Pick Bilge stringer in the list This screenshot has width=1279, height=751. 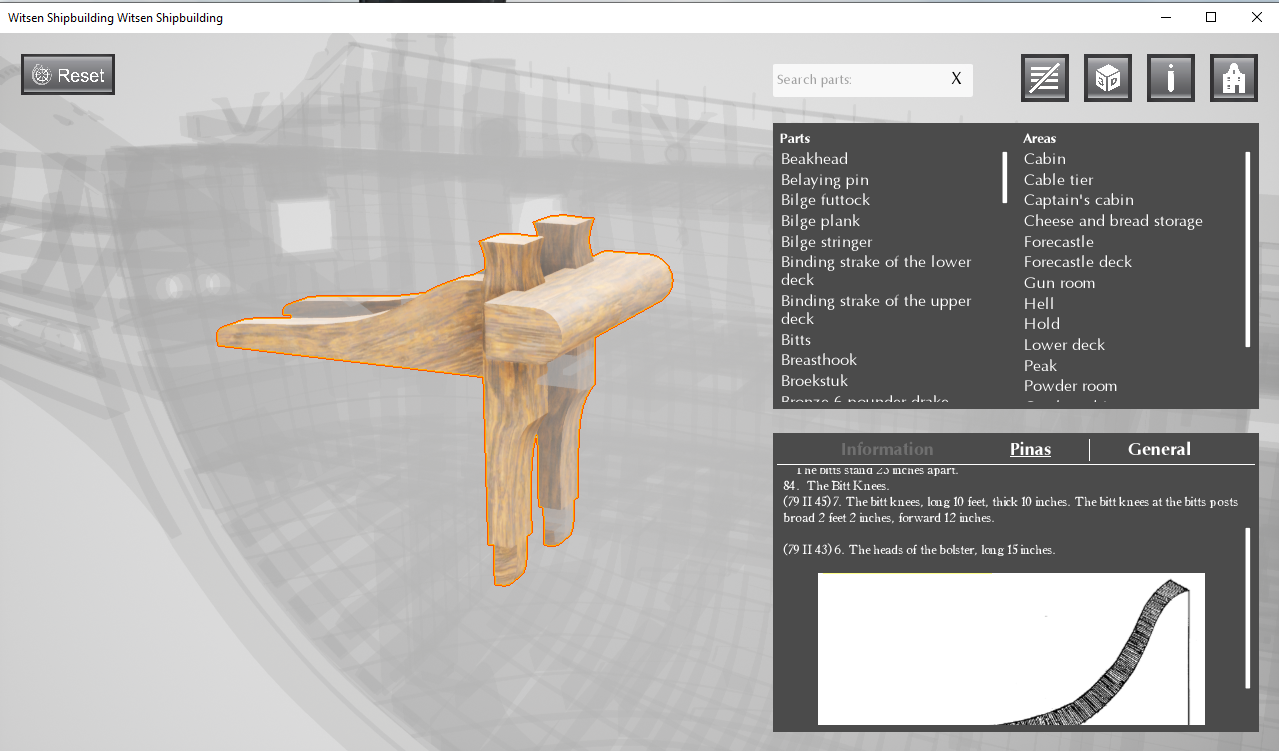[x=826, y=242]
